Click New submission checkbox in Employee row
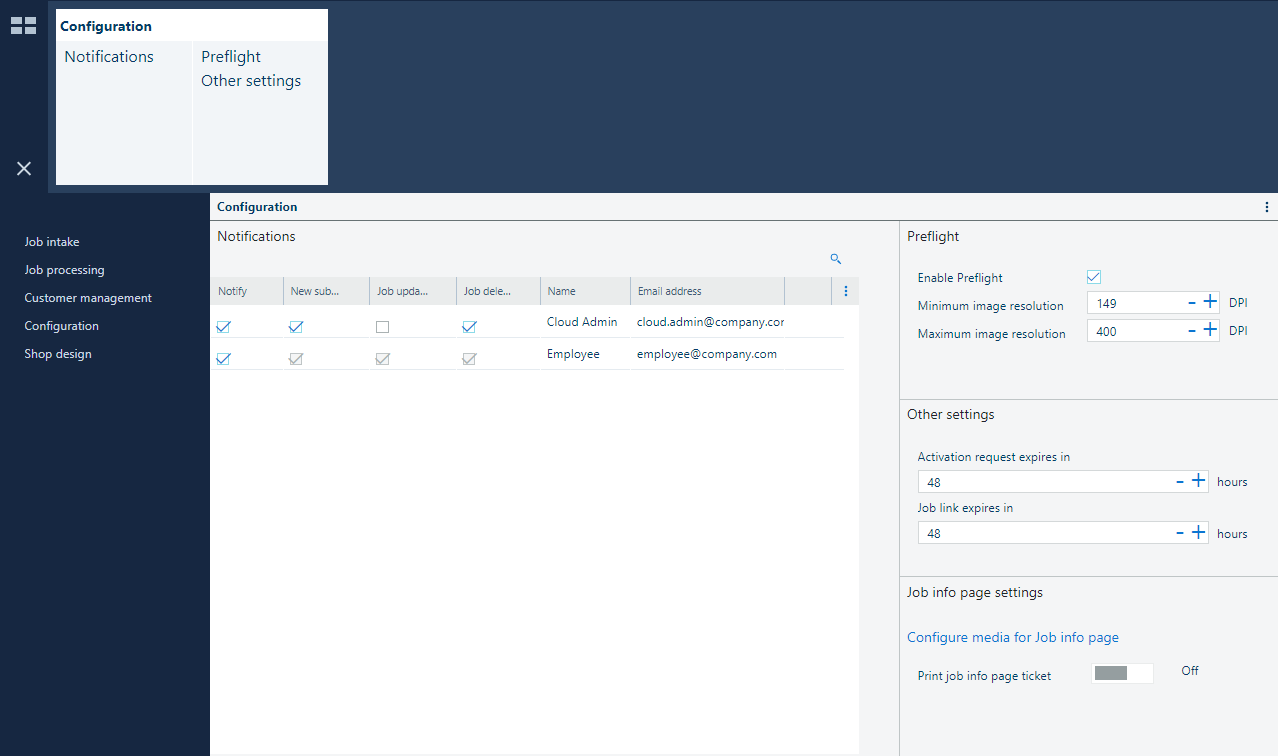This screenshot has height=756, width=1278. 296,359
